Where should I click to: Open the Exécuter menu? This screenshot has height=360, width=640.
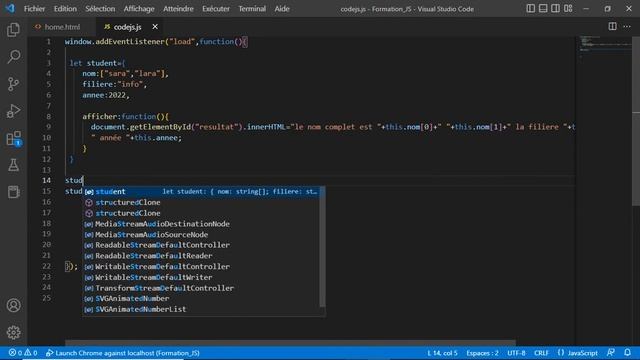[216, 9]
